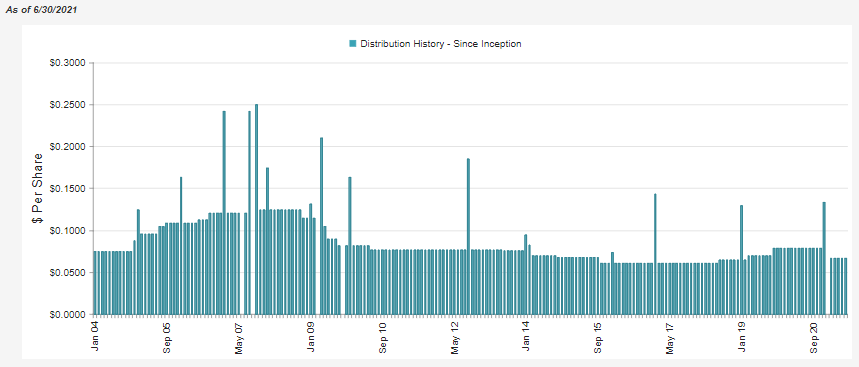
Task: Select the first bar at Jan 04
Action: tap(95, 283)
